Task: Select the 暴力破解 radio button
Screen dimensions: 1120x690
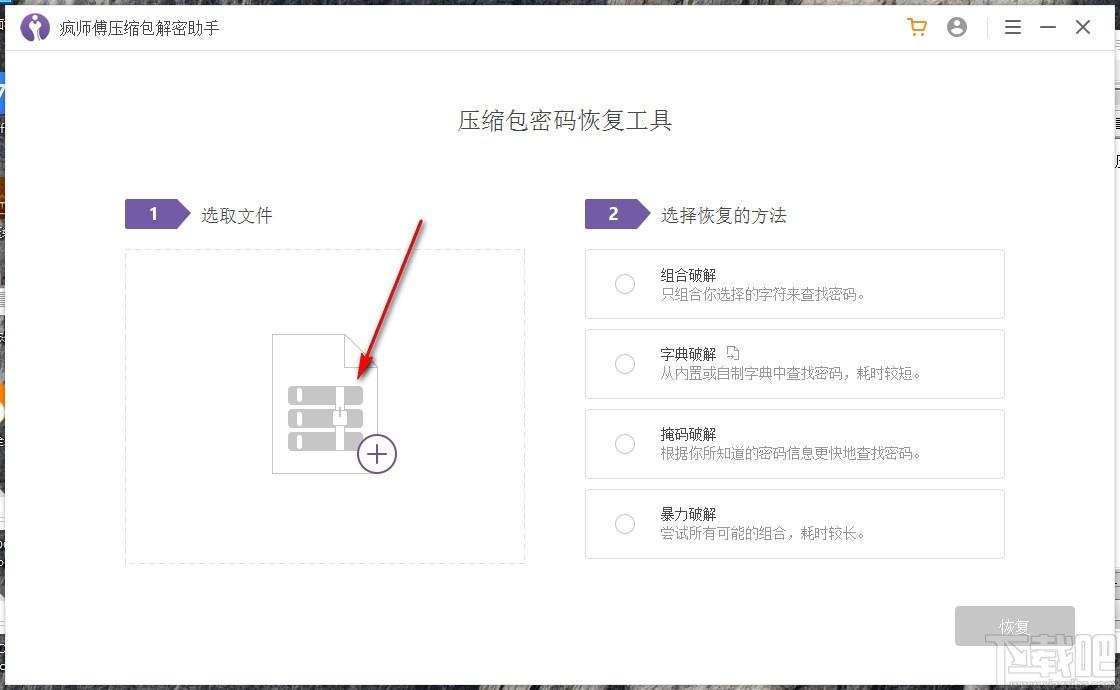Action: click(x=625, y=524)
